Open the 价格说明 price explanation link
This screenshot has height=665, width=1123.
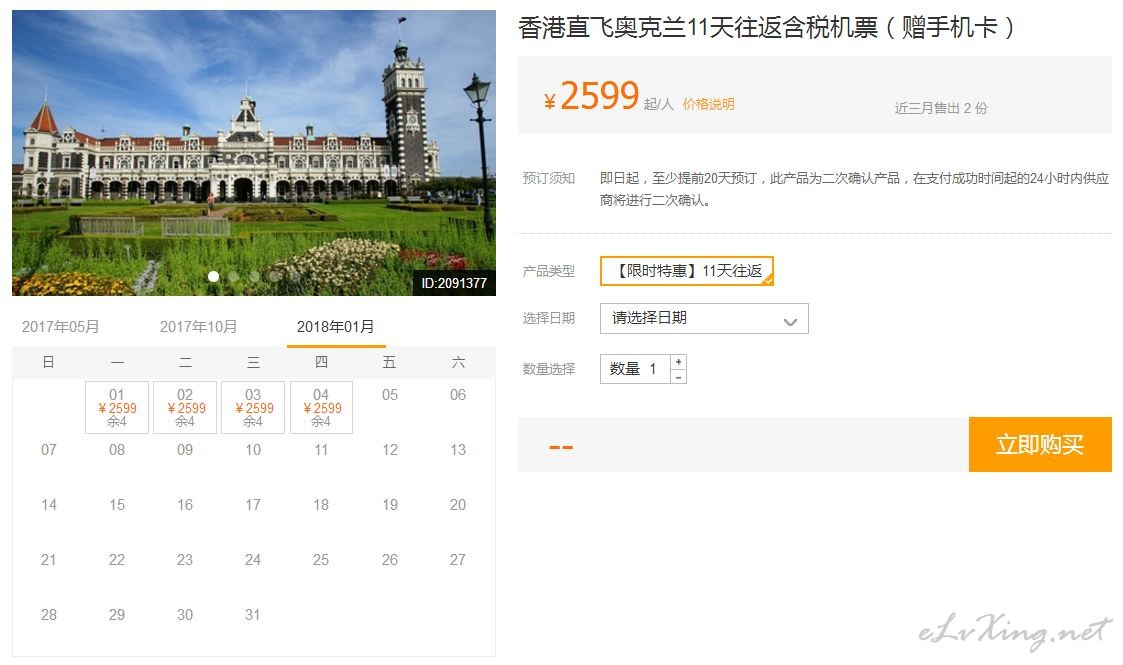point(708,105)
